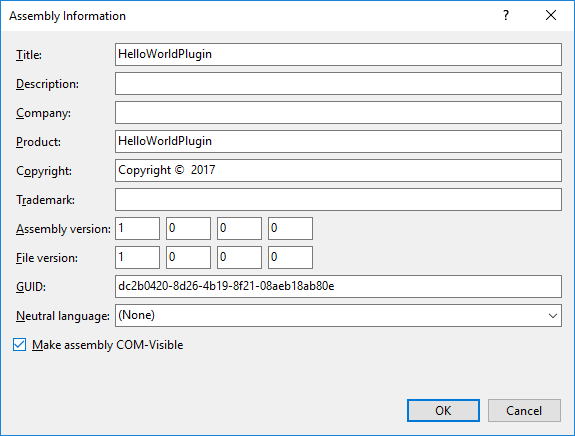Click the Cancel button

pos(524,410)
